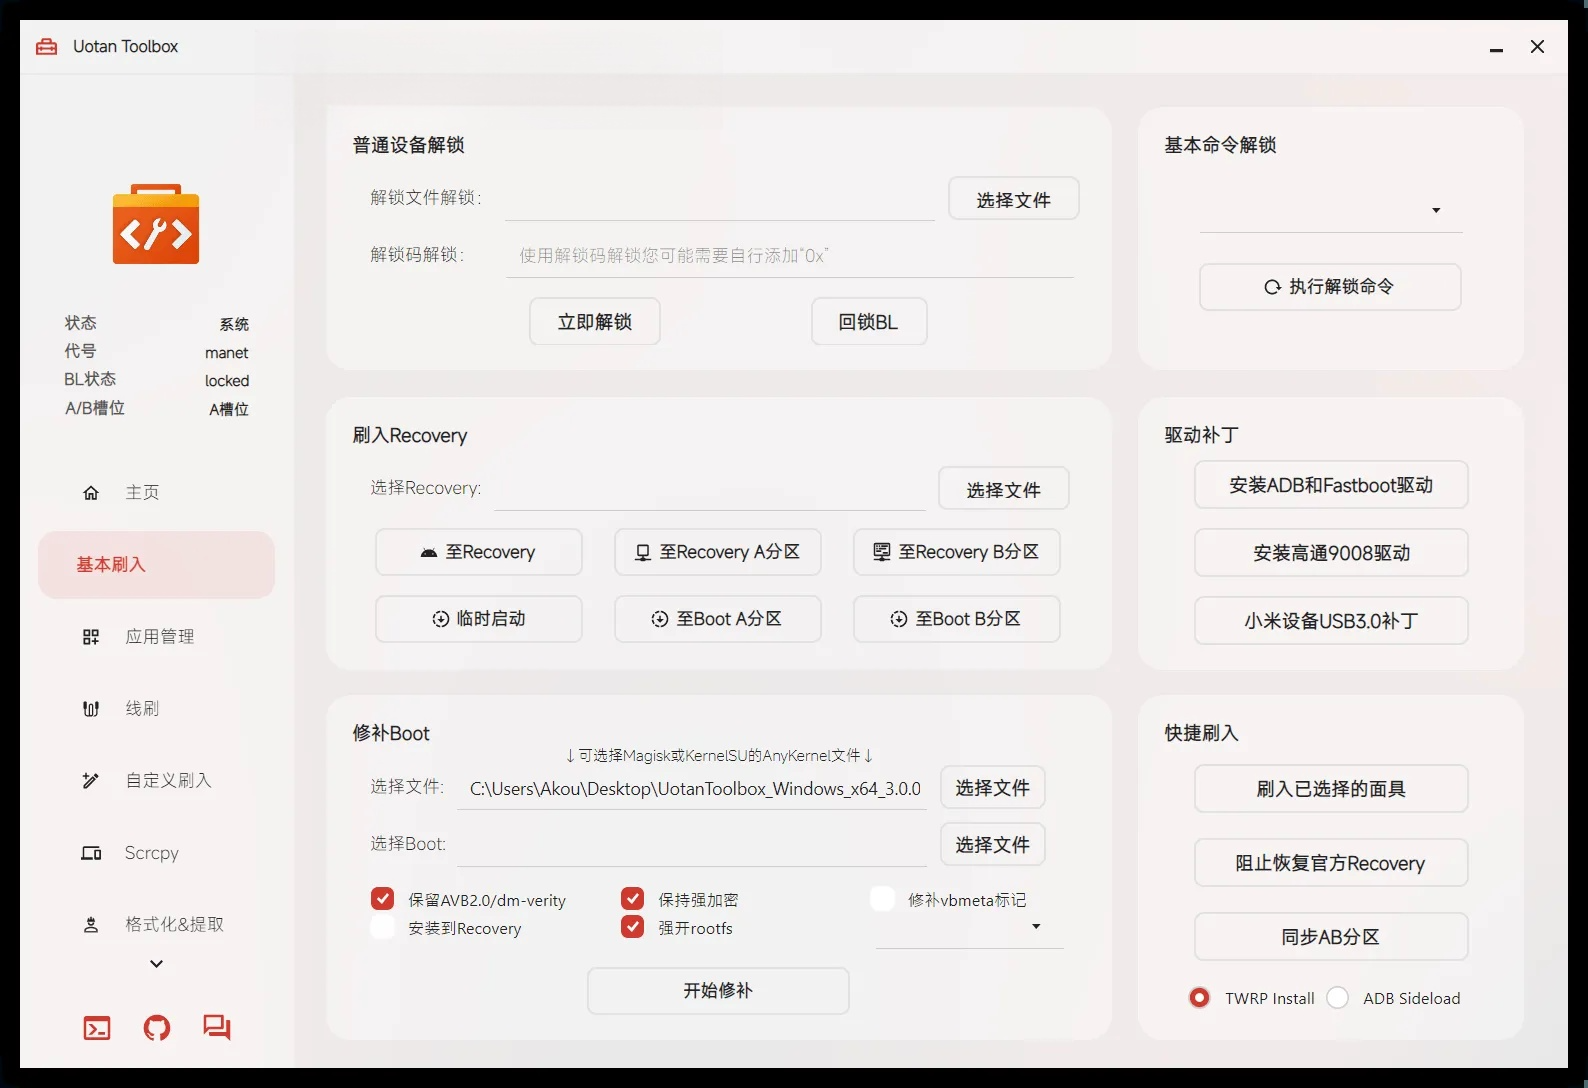1588x1088 pixels.
Task: Click 选择文件 next to the AnyKernel path
Action: pyautogui.click(x=993, y=788)
